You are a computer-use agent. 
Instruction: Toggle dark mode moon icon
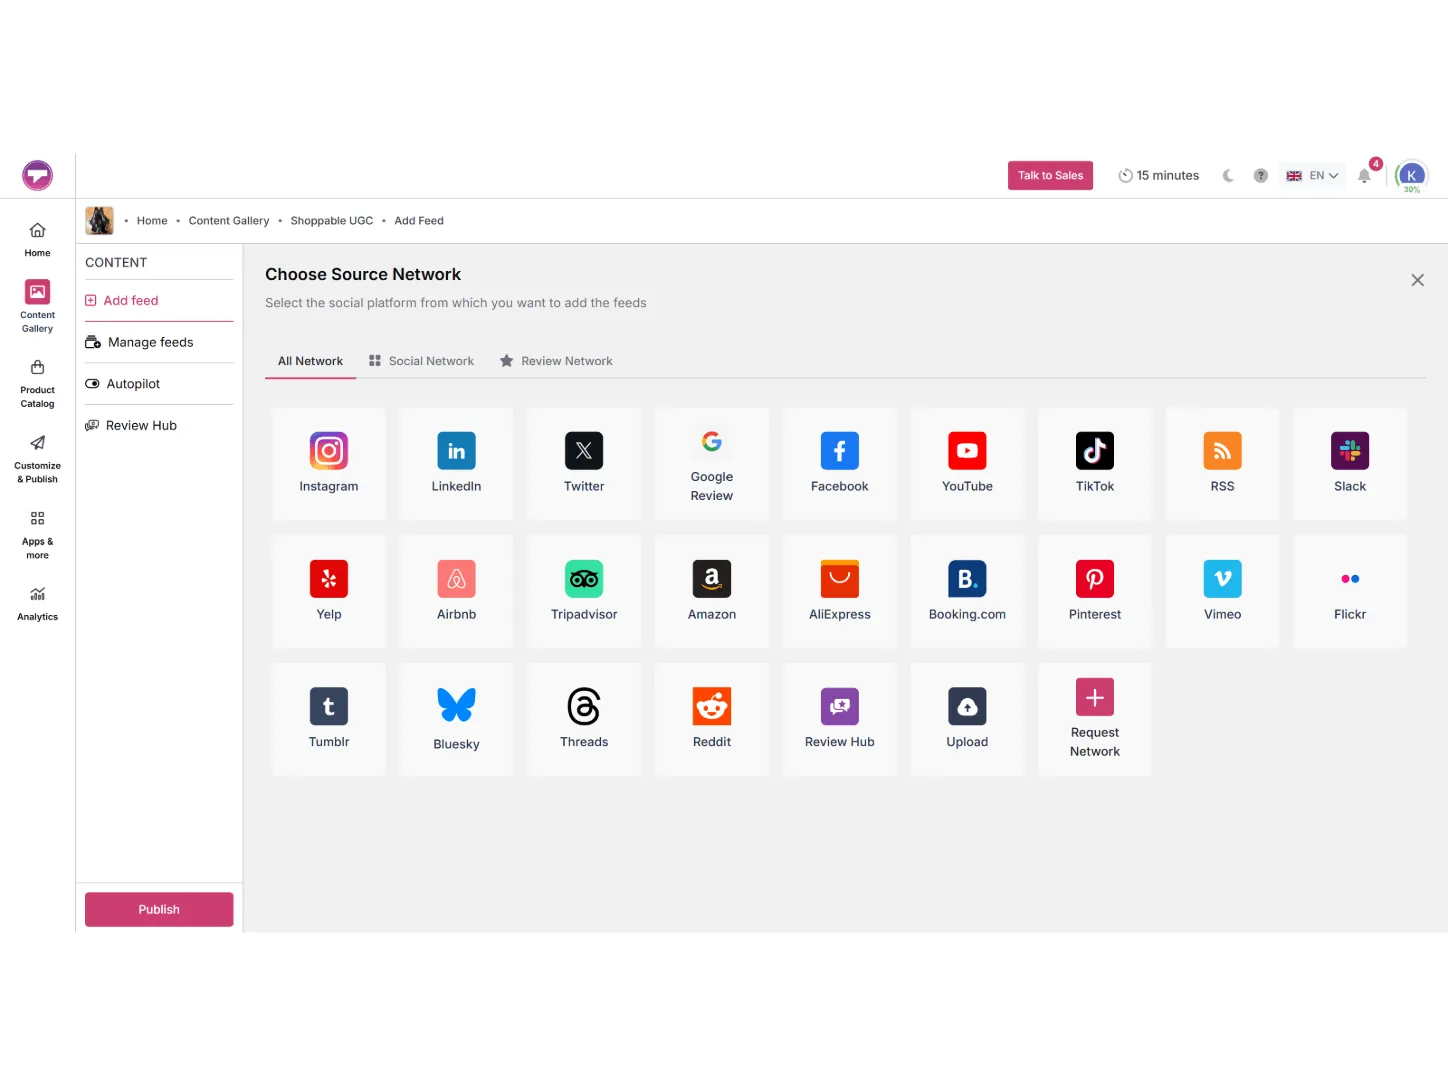(x=1228, y=176)
